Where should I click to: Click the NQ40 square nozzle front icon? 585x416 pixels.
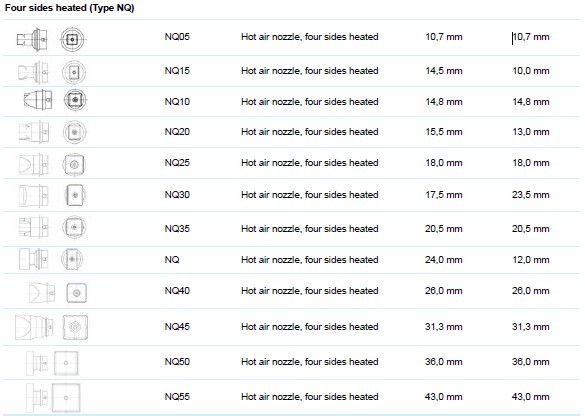click(x=76, y=293)
